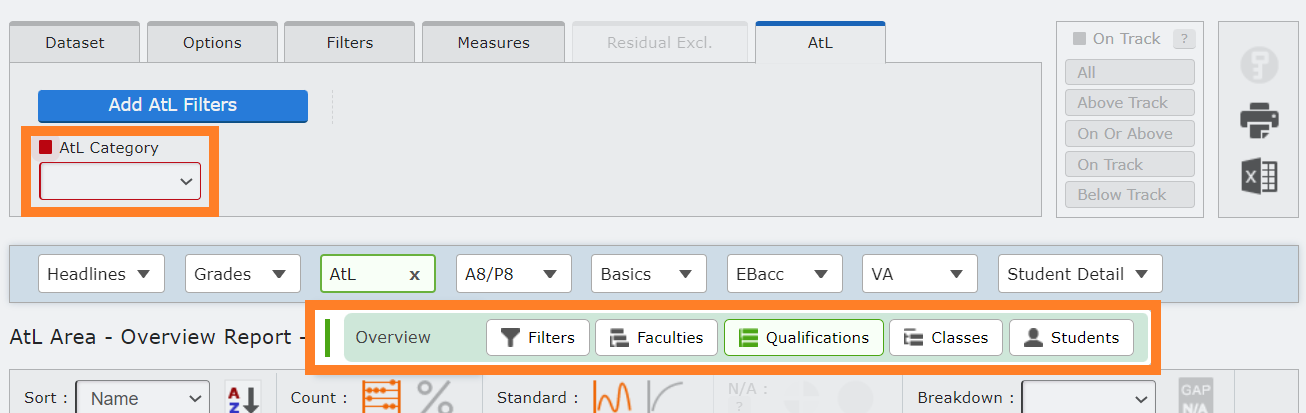This screenshot has height=413, width=1306.
Task: Select the grey curve Standard chart icon
Action: click(x=667, y=397)
